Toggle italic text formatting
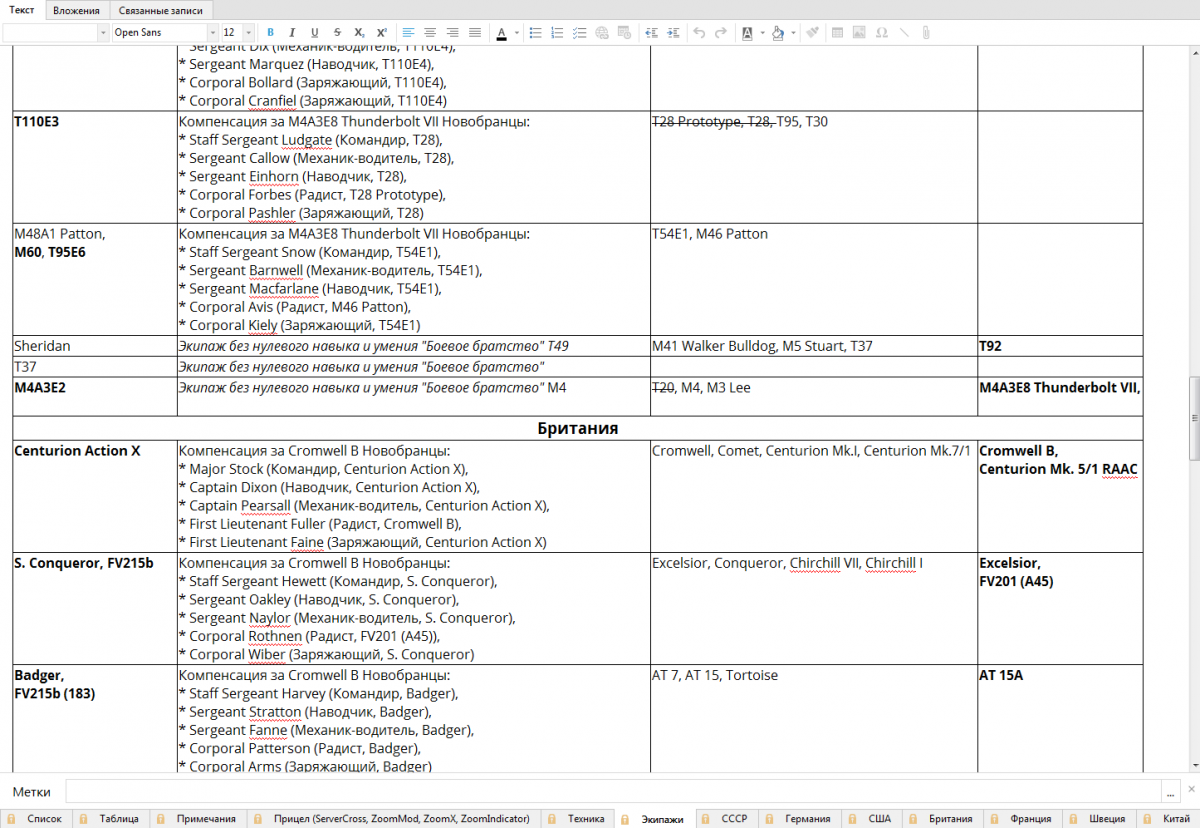The height and width of the screenshot is (828, 1200). [292, 33]
